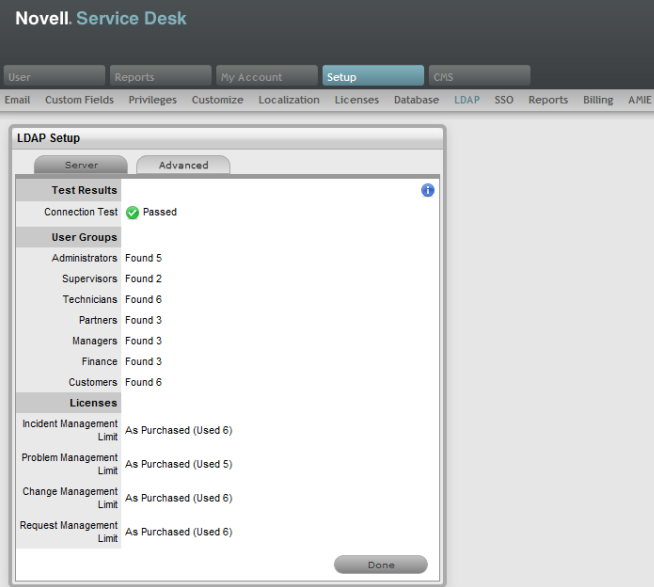Open the Email setup submenu
The width and height of the screenshot is (654, 587).
coord(17,100)
